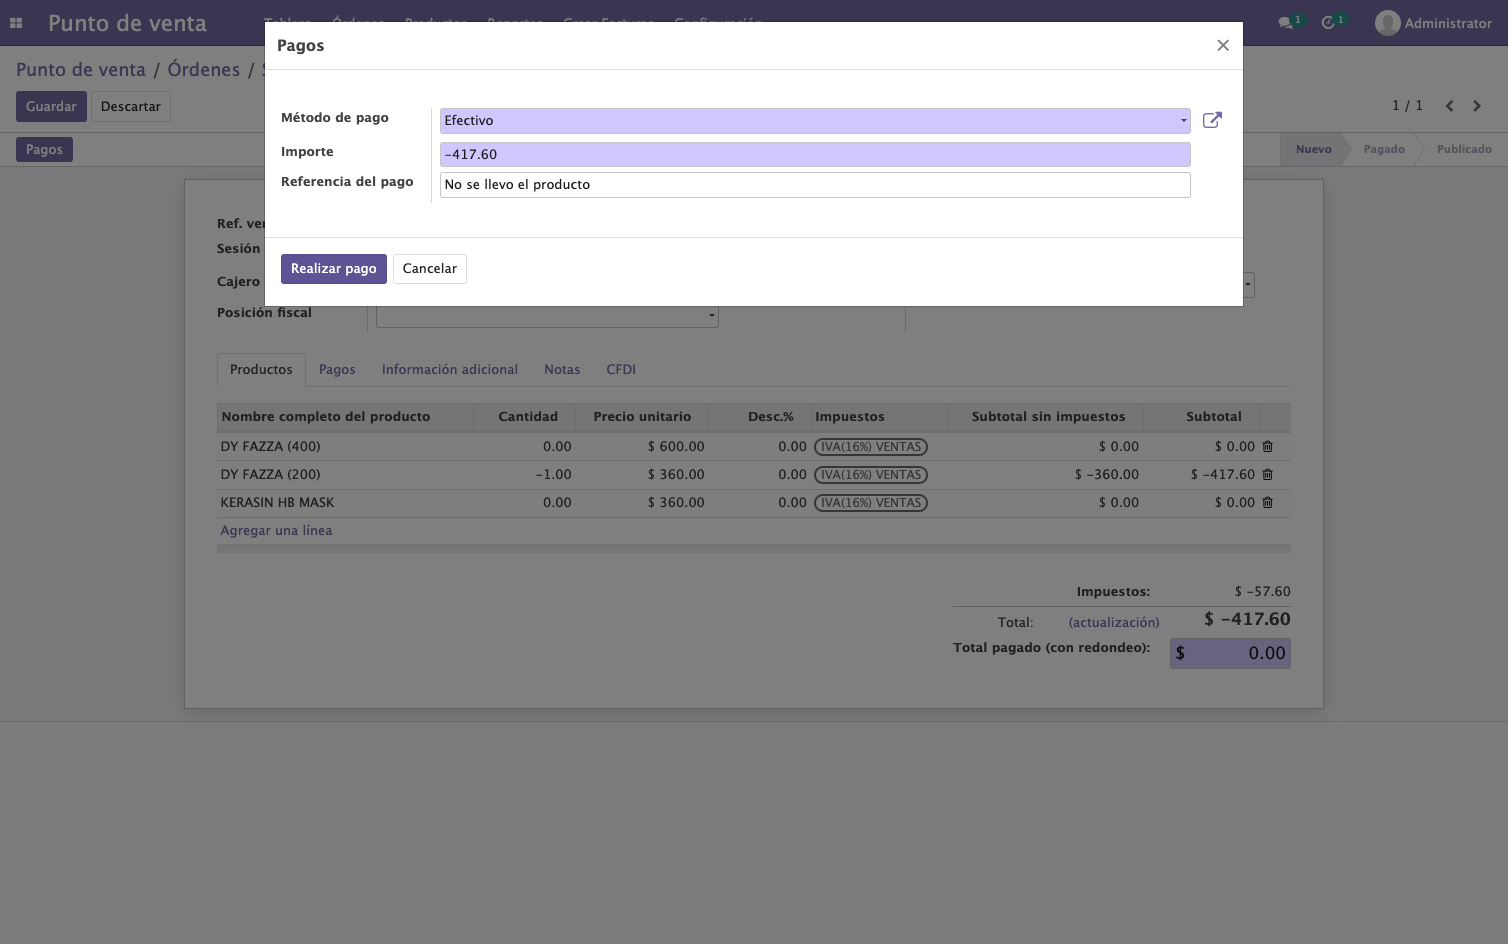This screenshot has width=1508, height=944.
Task: Go to the next record arrow
Action: click(1477, 106)
